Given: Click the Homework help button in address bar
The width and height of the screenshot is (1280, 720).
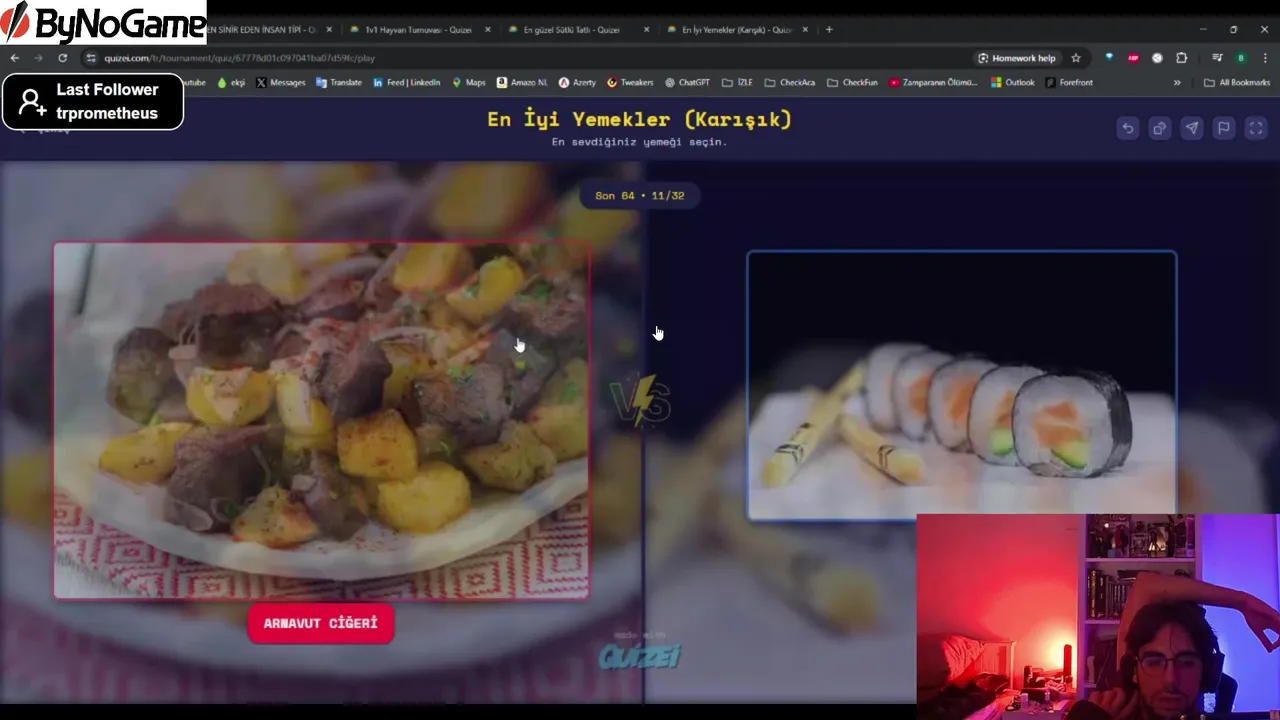Looking at the screenshot, I should coord(1016,58).
